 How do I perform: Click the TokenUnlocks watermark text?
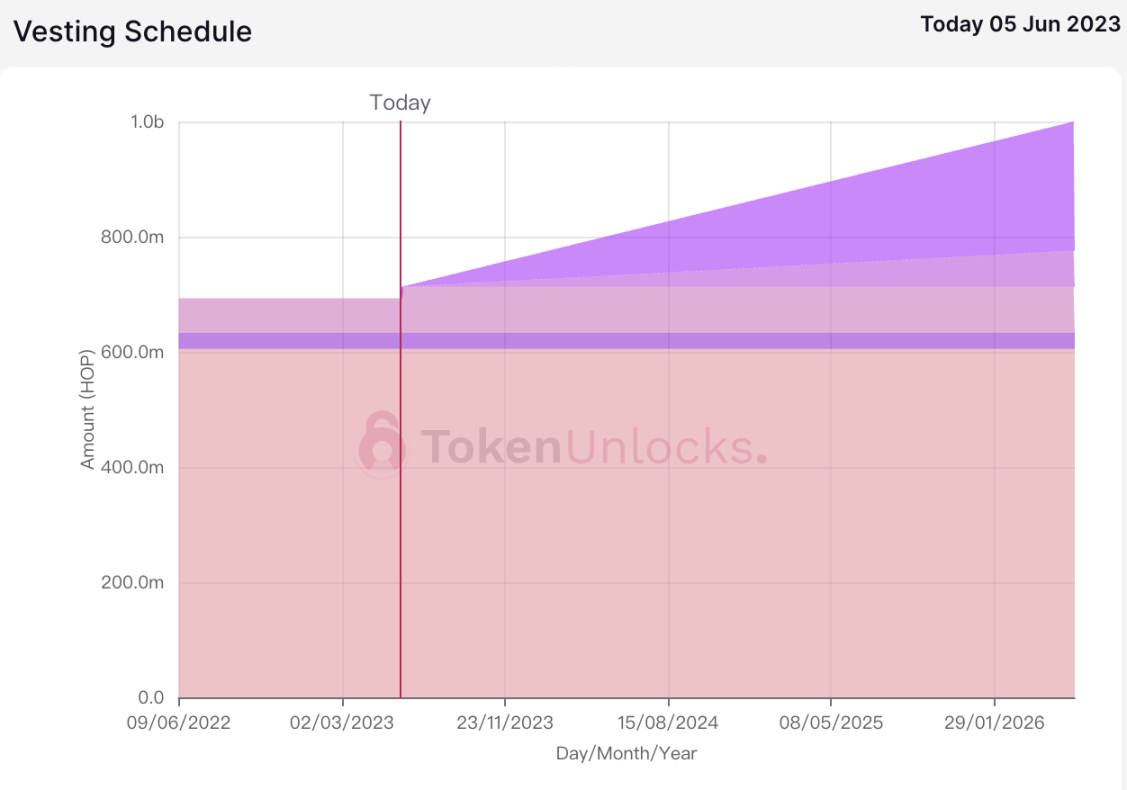[594, 446]
